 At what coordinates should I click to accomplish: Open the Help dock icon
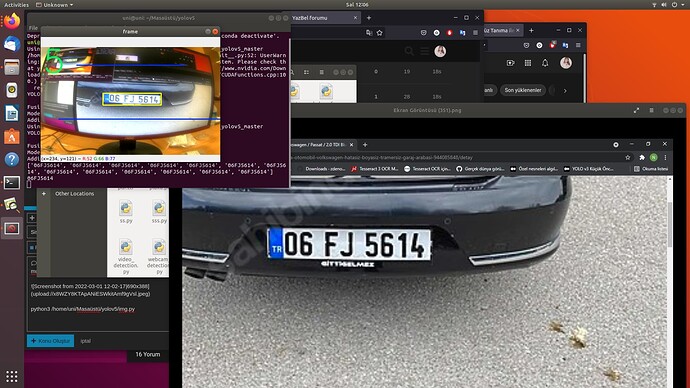click(12, 159)
